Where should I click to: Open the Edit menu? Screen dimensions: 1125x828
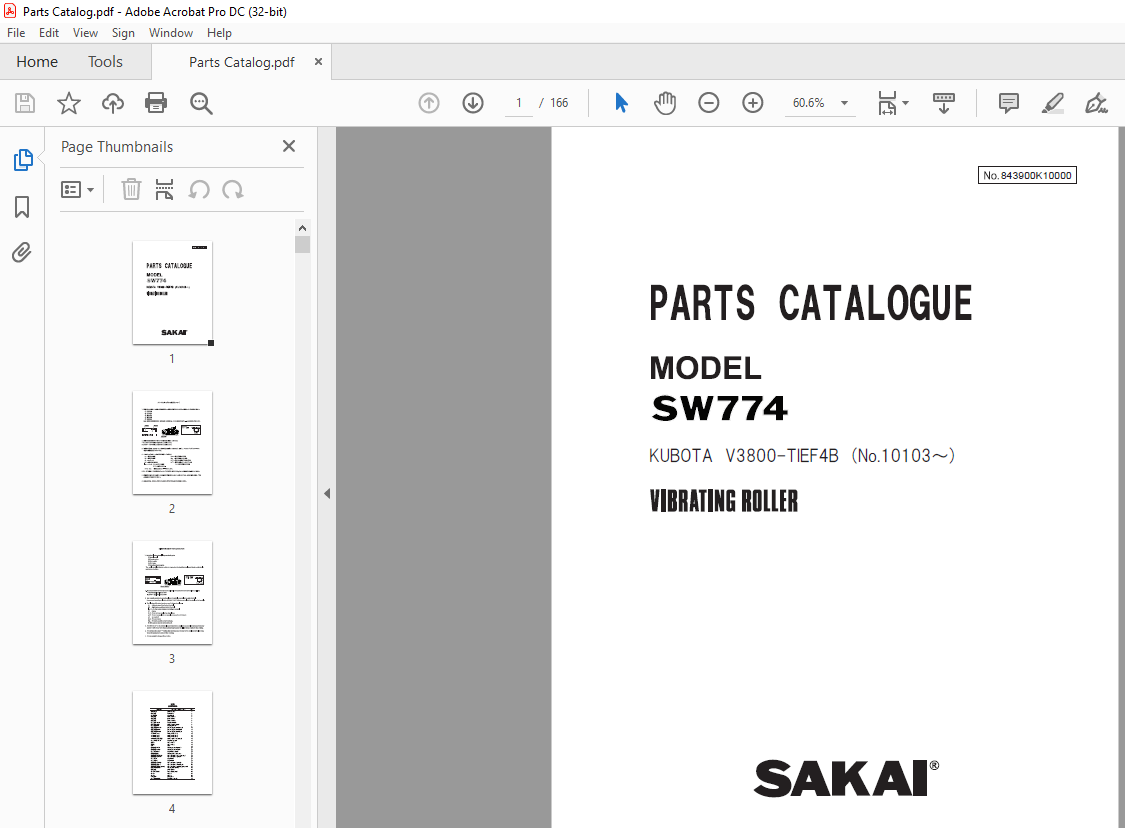tap(49, 33)
